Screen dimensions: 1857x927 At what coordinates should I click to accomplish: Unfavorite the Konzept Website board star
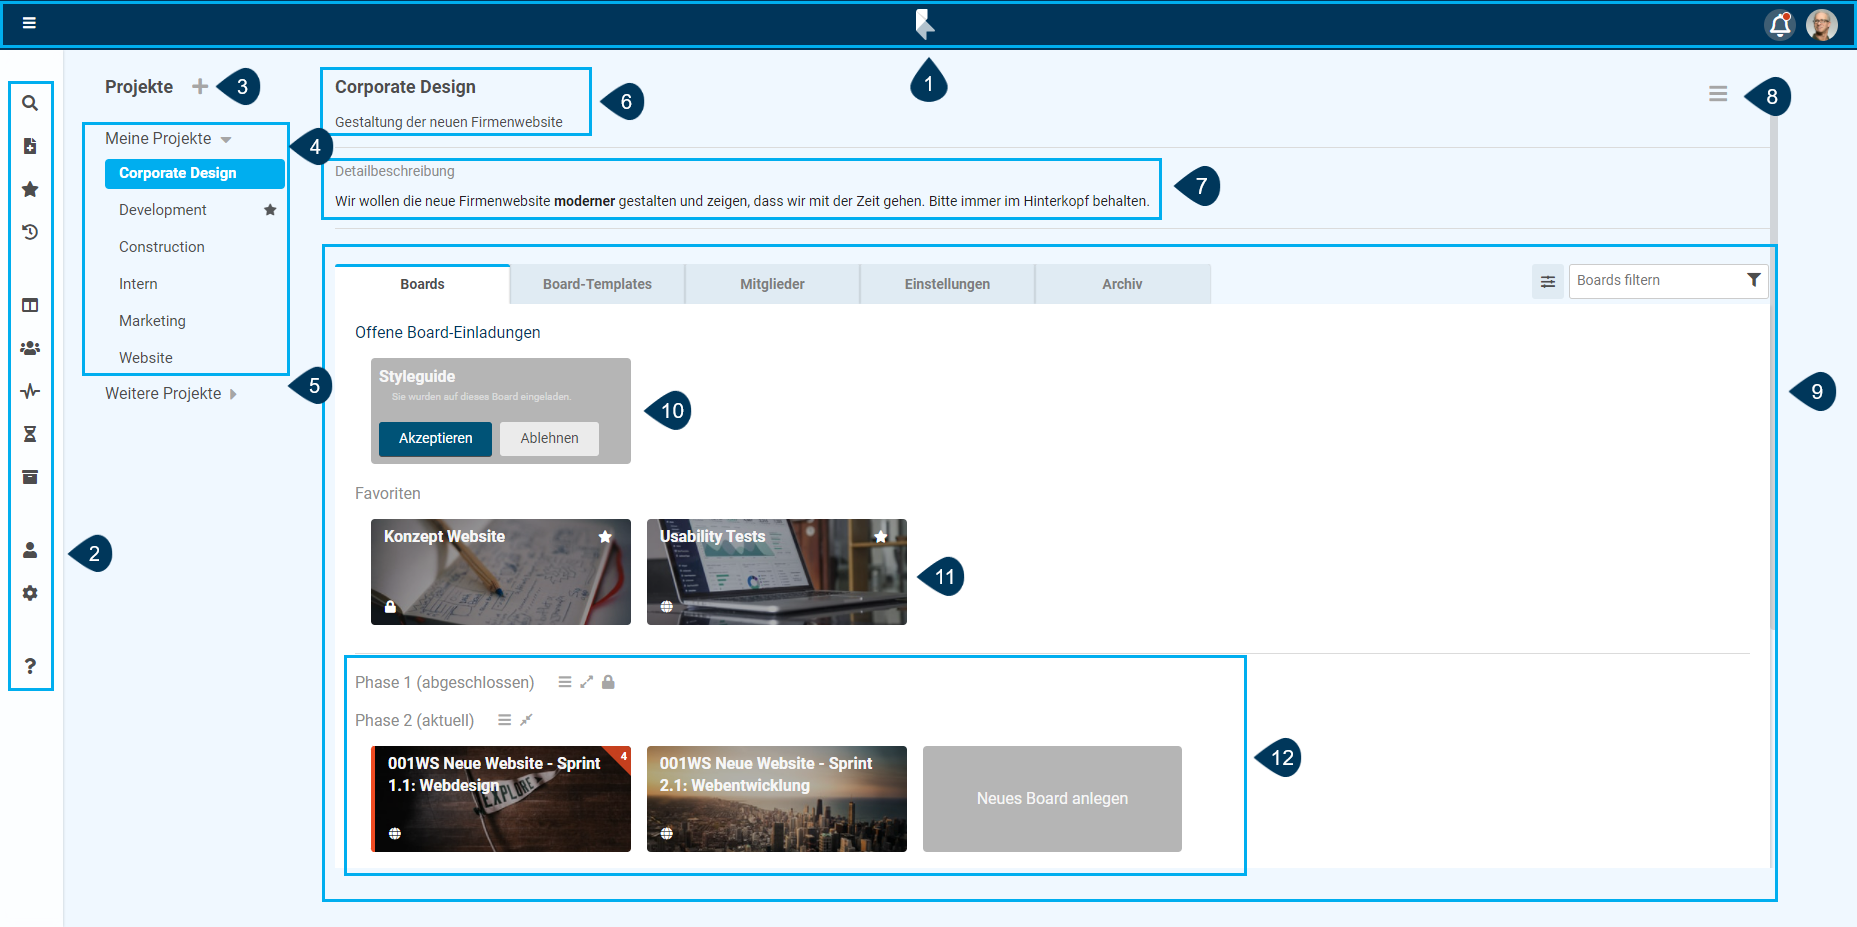click(x=605, y=537)
